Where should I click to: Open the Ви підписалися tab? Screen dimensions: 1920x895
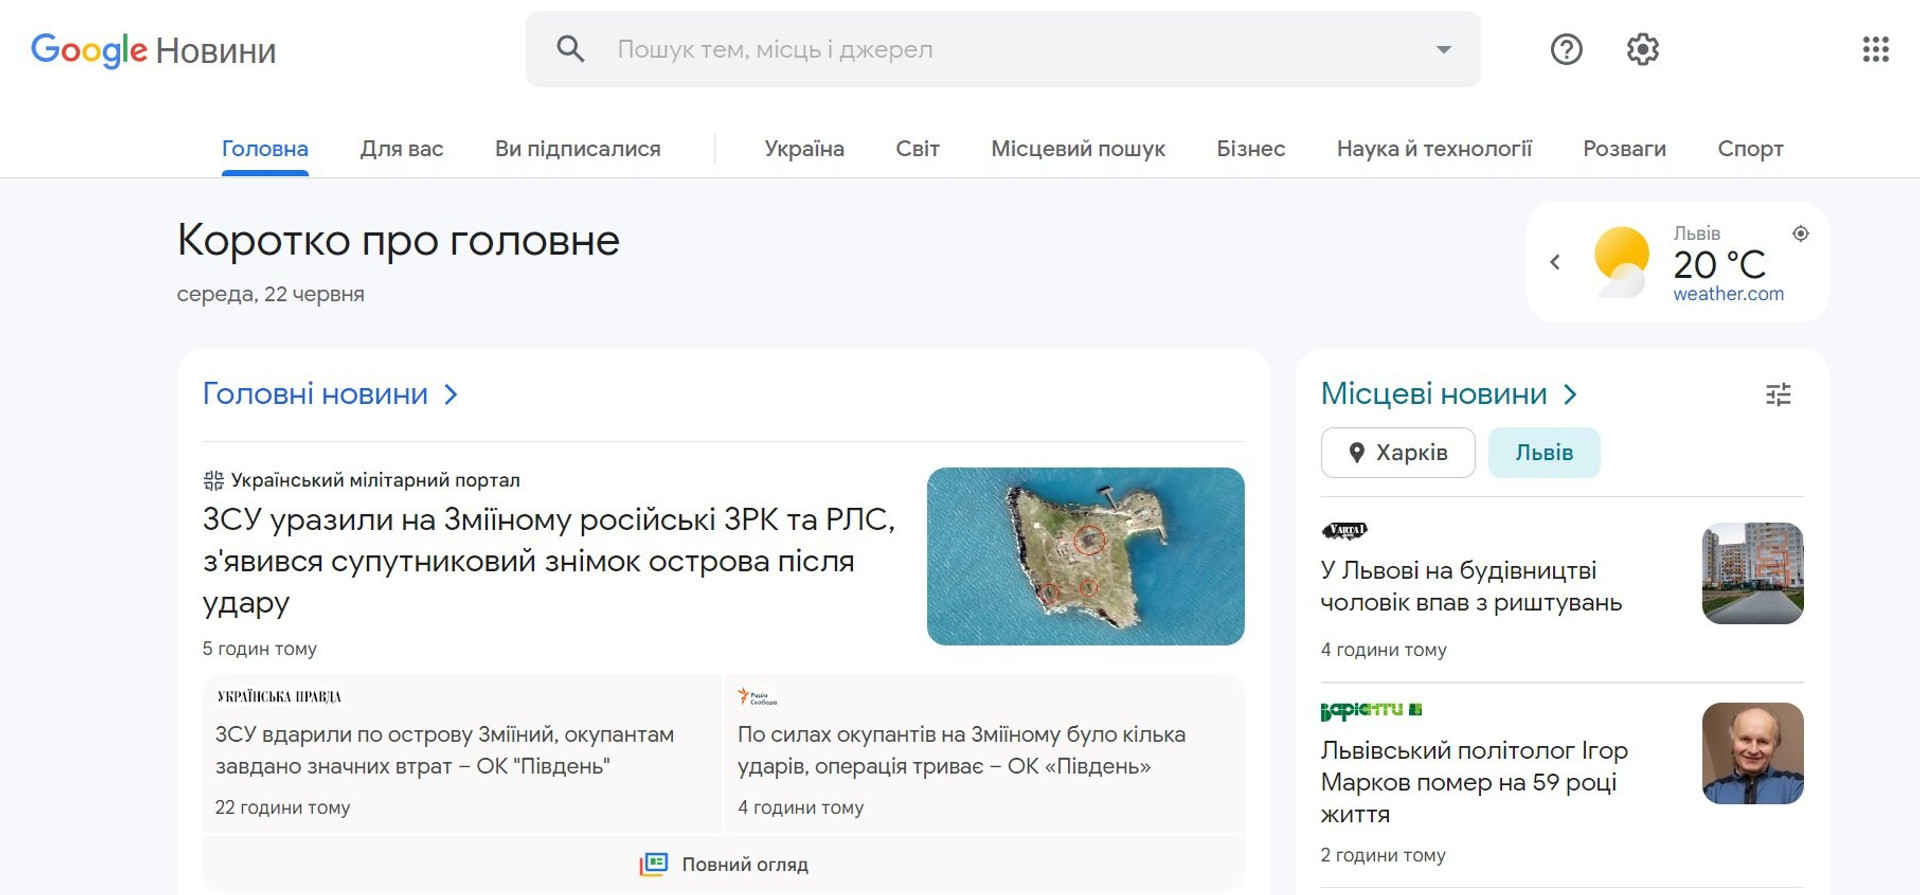tap(577, 149)
